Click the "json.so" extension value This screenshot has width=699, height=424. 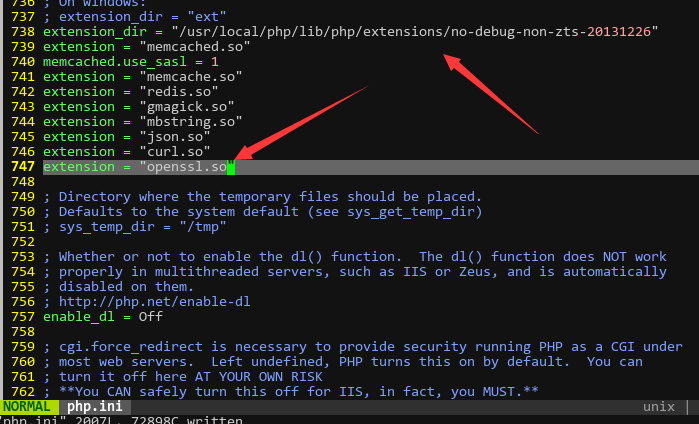174,136
